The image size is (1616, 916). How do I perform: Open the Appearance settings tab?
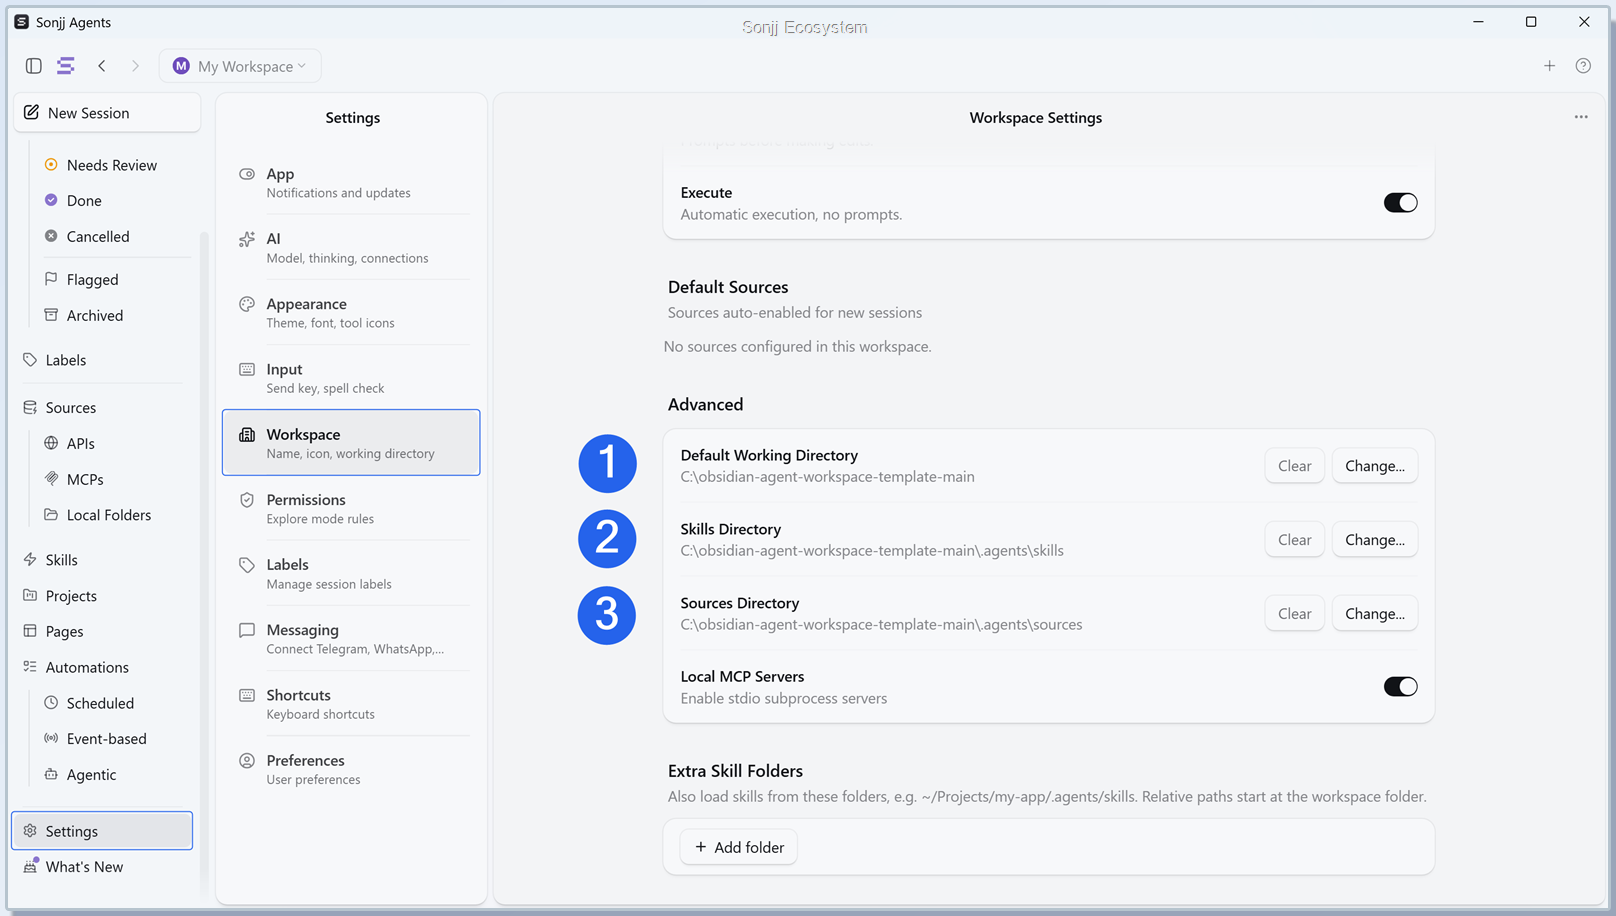tap(351, 312)
